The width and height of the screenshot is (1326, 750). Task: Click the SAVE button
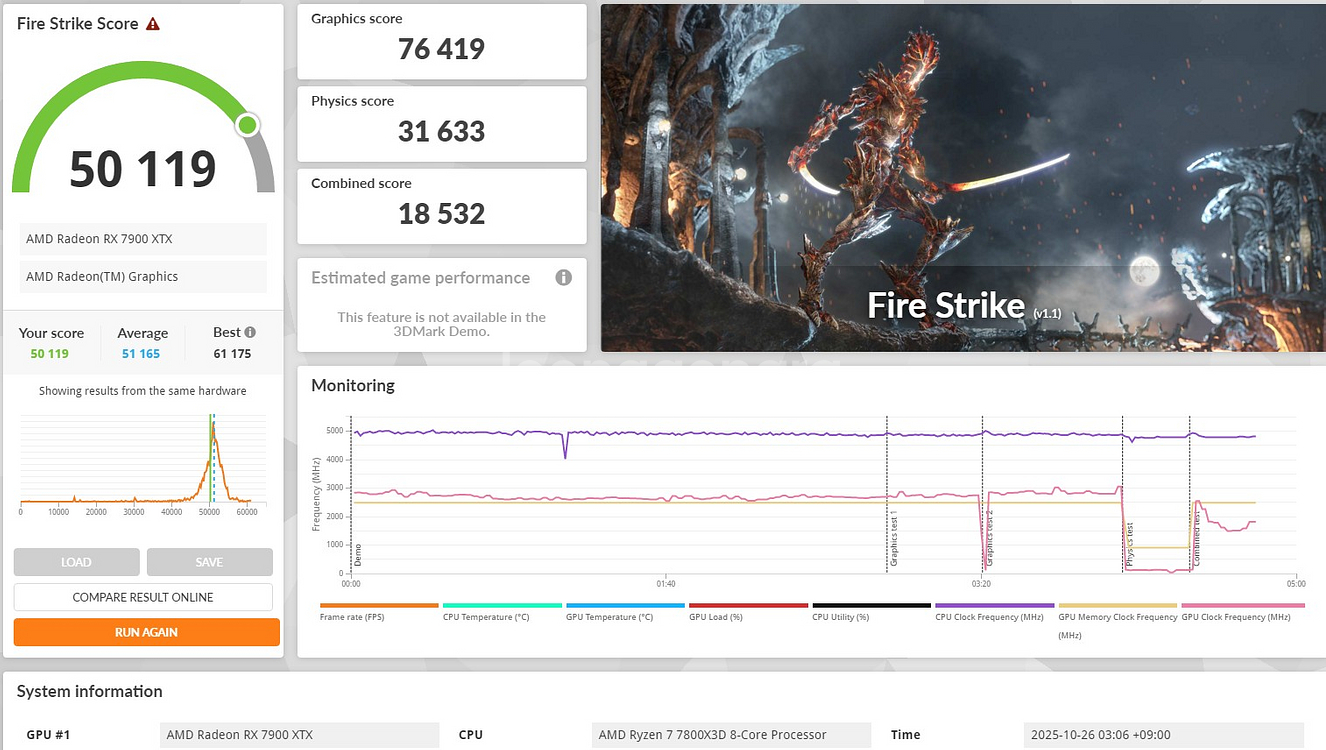pyautogui.click(x=209, y=562)
